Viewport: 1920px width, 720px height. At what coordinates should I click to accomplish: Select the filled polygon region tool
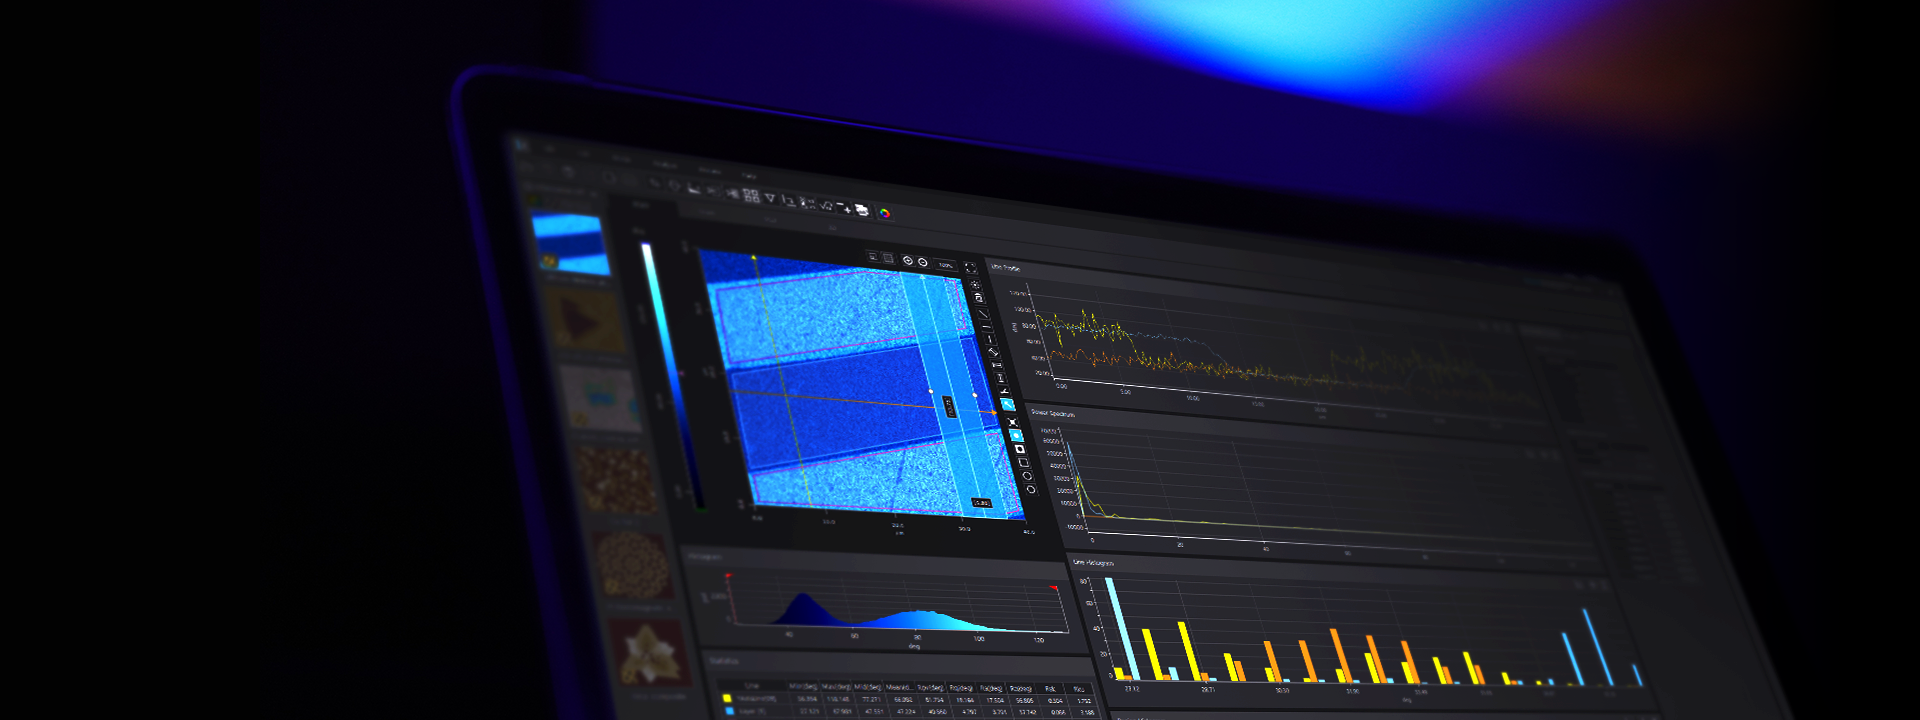coord(1020,449)
